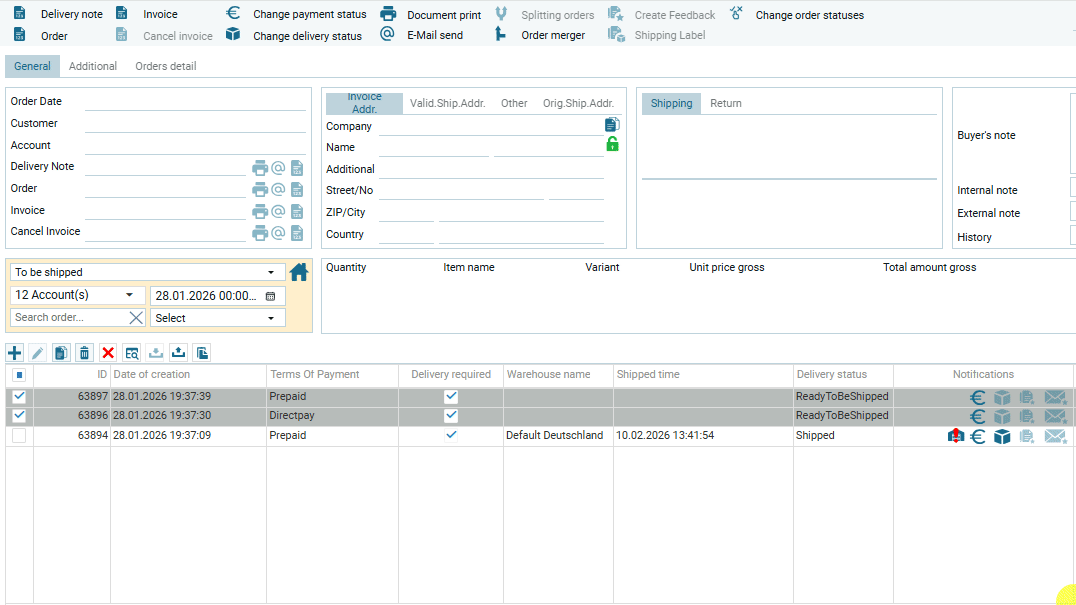The image size is (1076, 605).
Task: Click the Euro icon for order 63897
Action: [x=978, y=397]
